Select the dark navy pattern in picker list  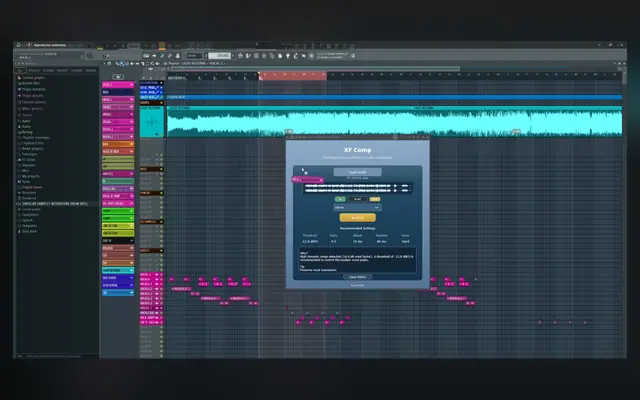tap(118, 92)
